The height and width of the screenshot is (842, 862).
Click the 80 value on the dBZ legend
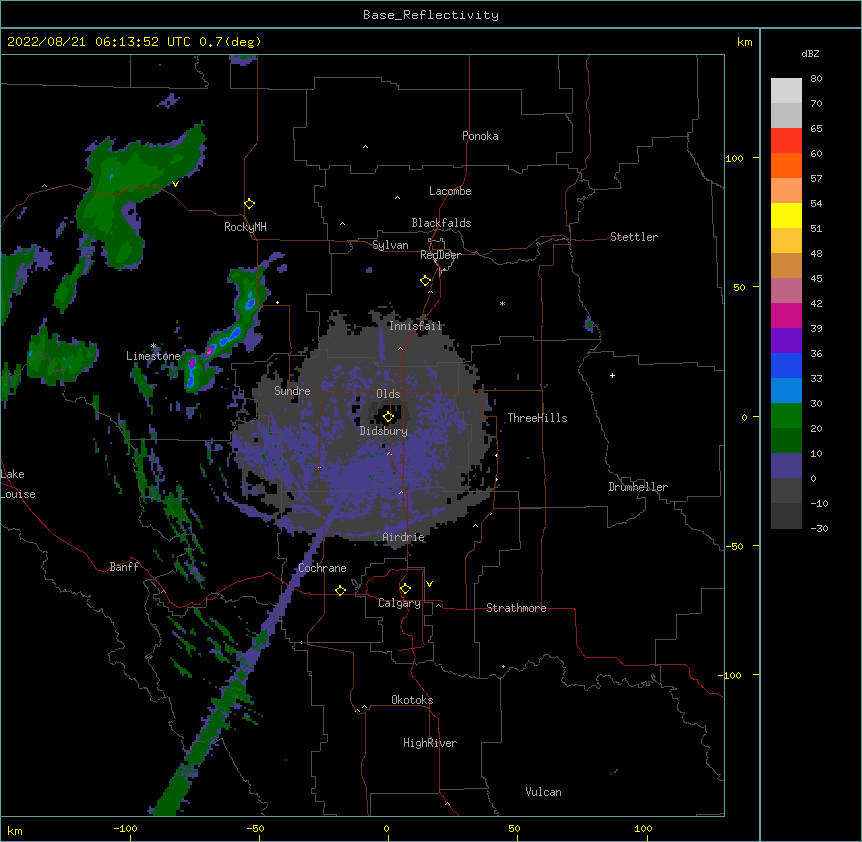pos(816,79)
